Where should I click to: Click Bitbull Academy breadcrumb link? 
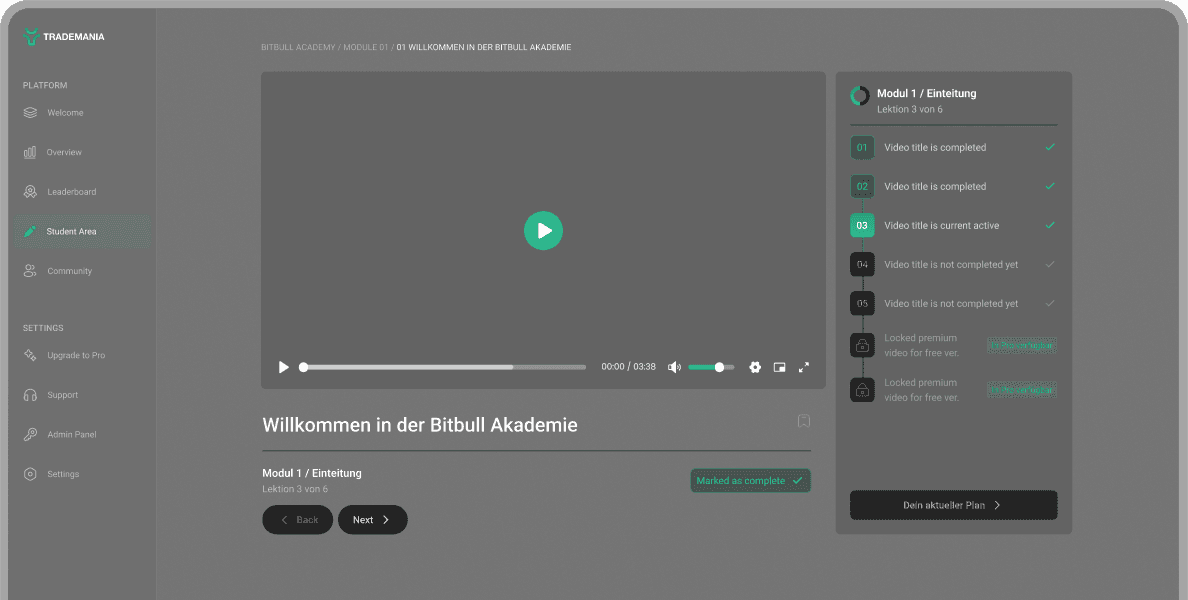298,47
